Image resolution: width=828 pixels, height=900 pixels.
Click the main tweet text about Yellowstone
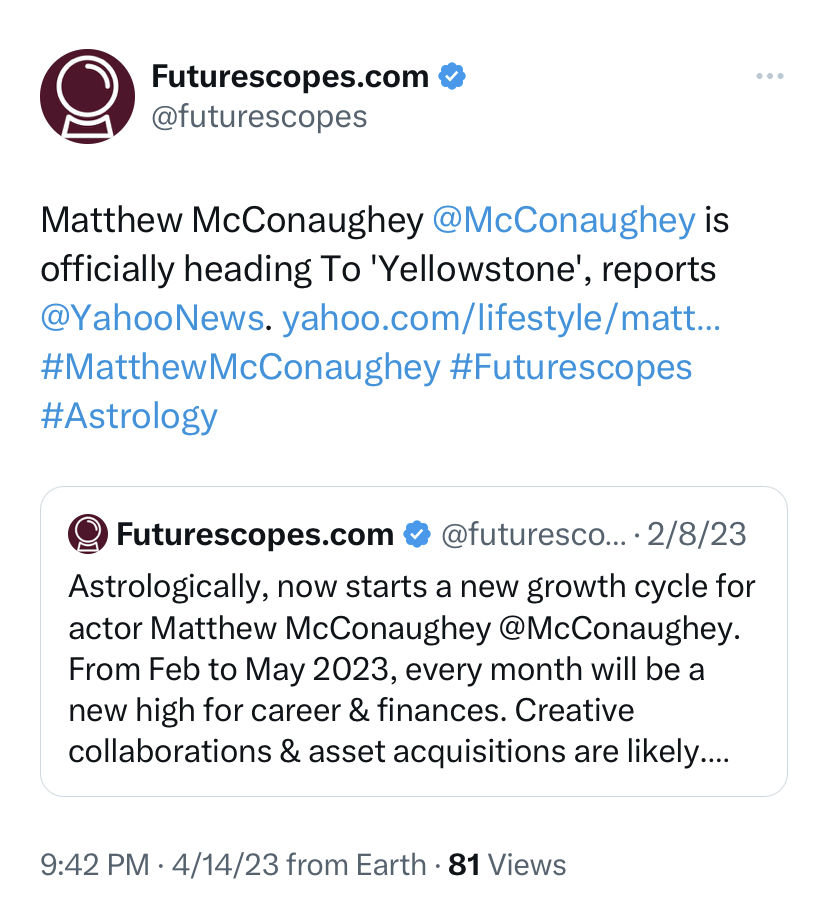point(384,318)
